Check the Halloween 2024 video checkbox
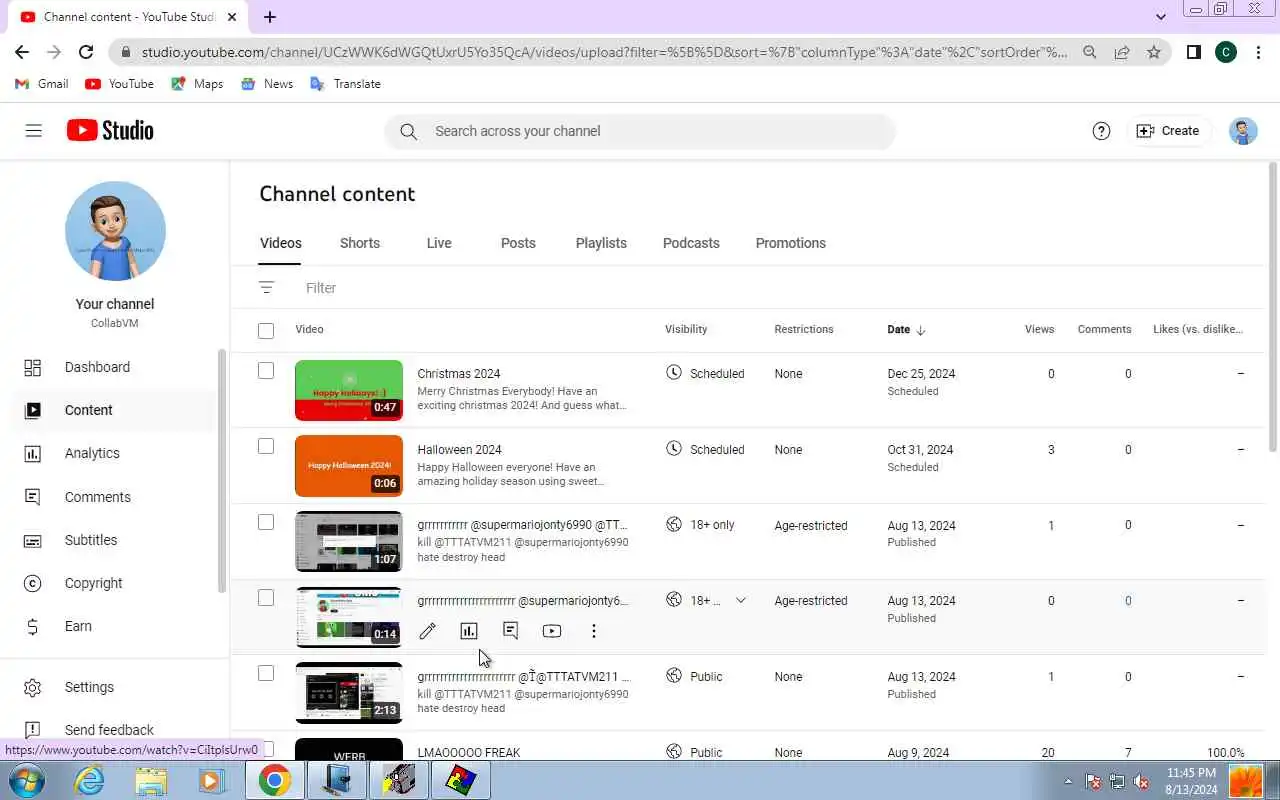Image resolution: width=1280 pixels, height=800 pixels. 266,447
